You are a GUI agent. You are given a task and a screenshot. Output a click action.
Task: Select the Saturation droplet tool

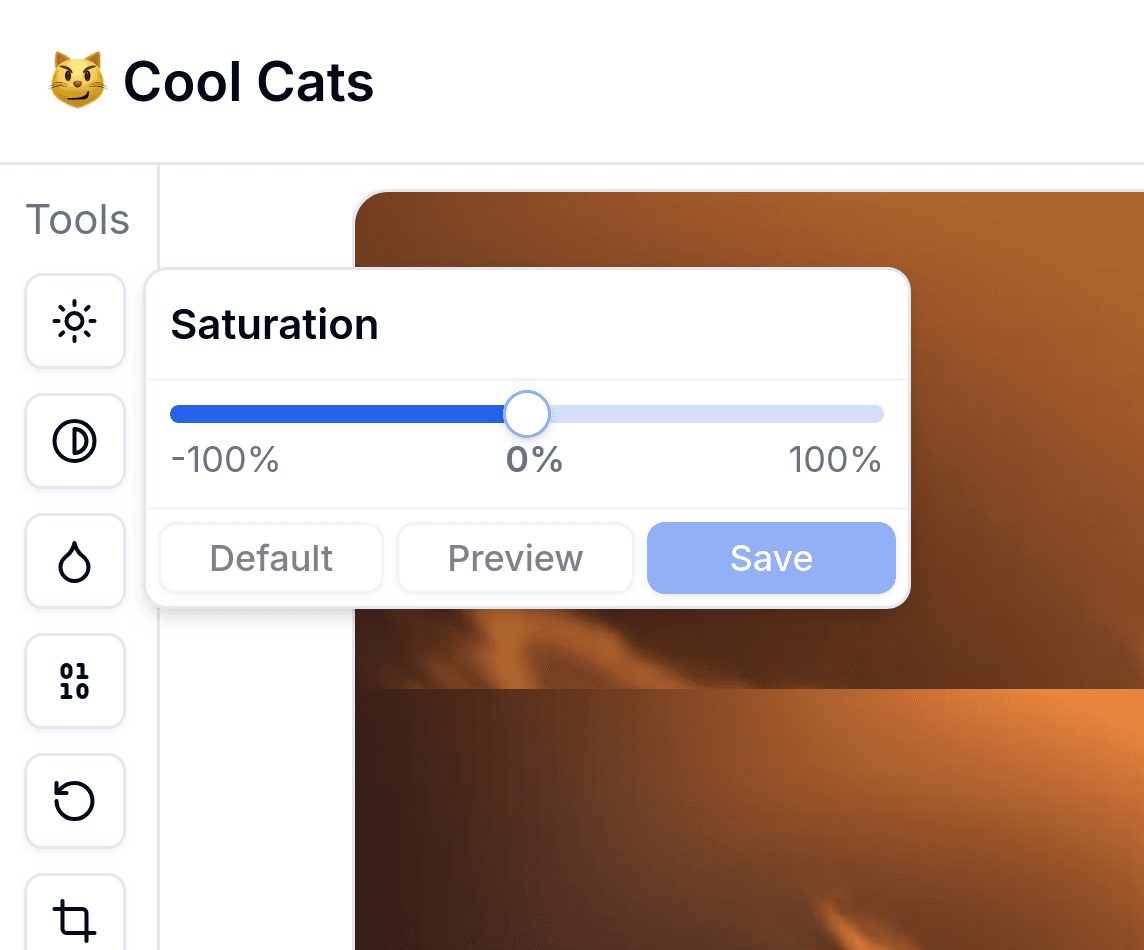tap(75, 561)
